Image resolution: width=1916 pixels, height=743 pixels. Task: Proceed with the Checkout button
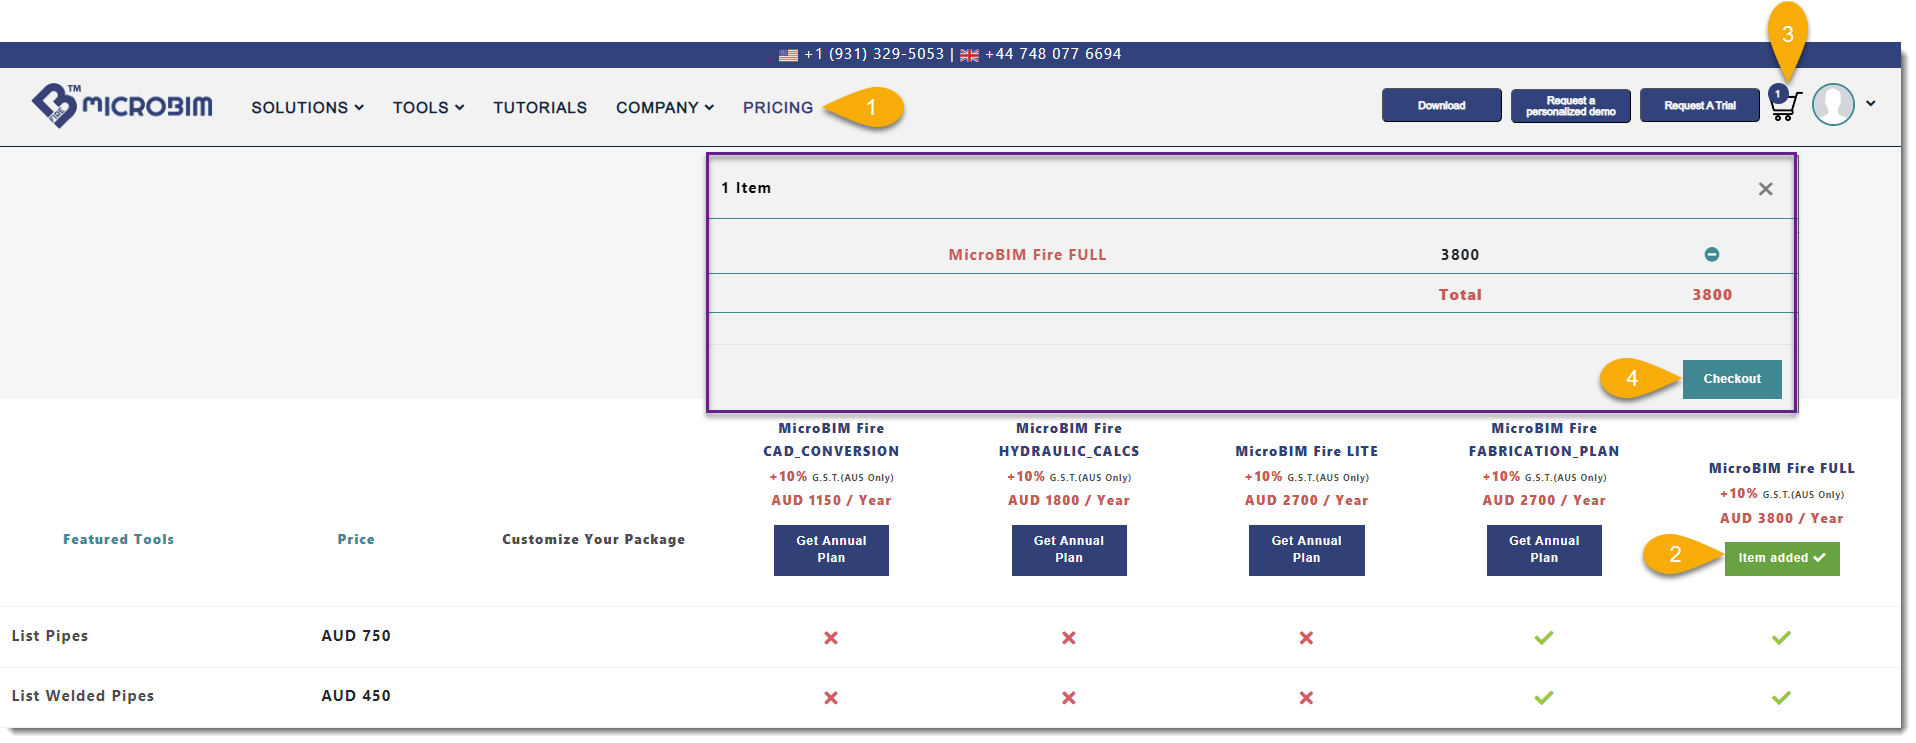click(1732, 379)
